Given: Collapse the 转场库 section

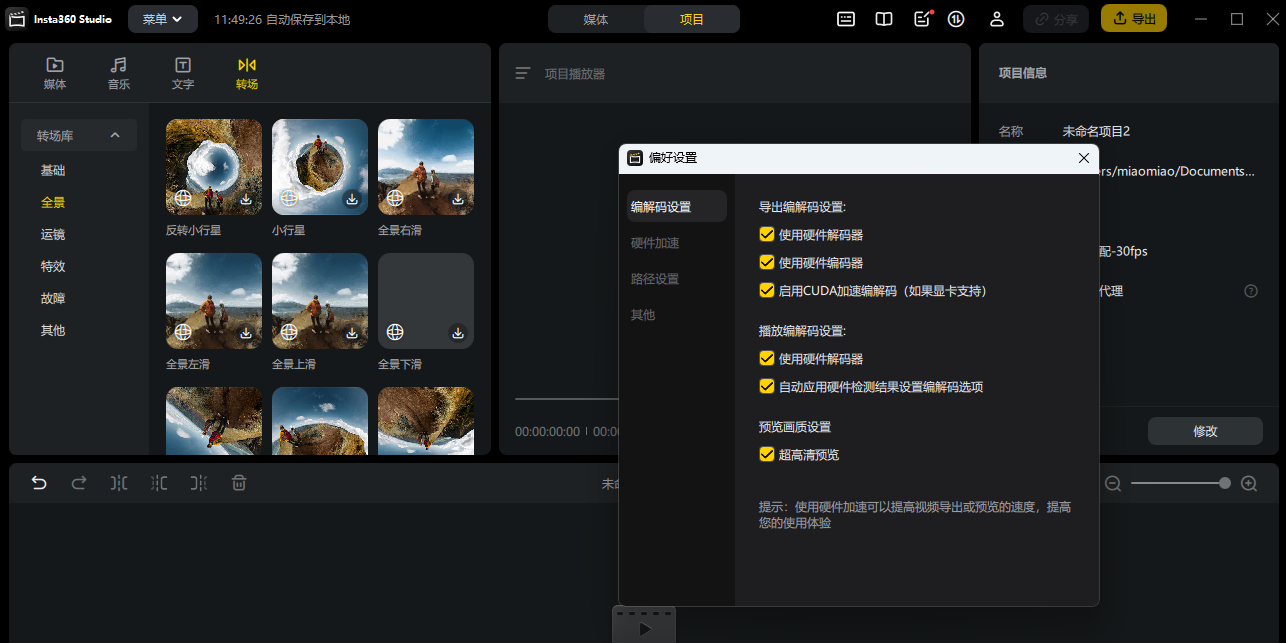Looking at the screenshot, I should (x=115, y=136).
